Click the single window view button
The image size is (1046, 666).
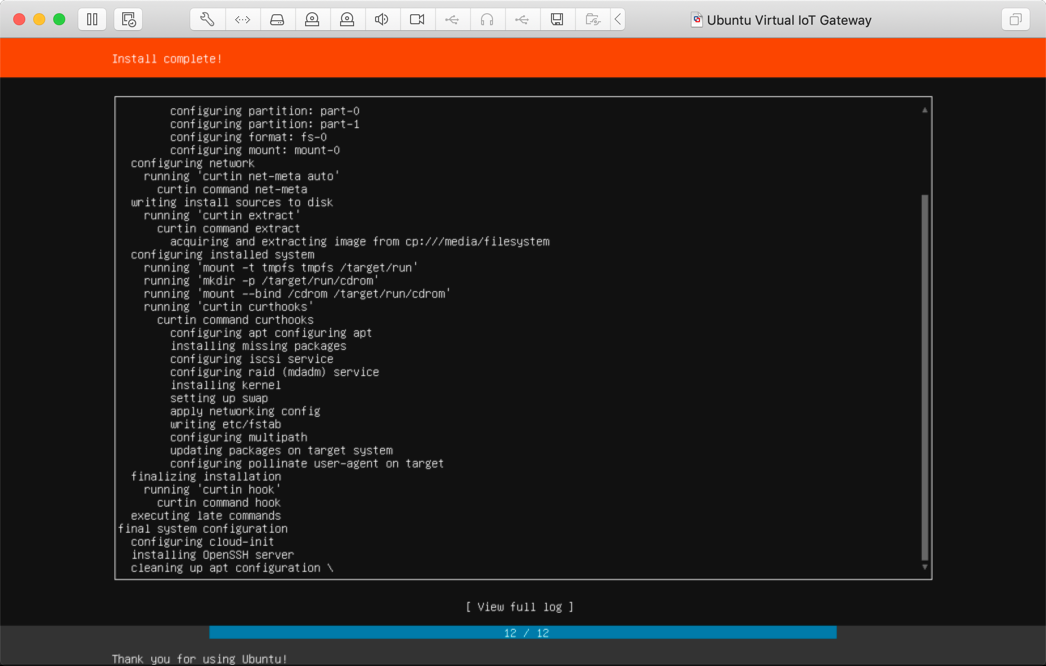[x=1015, y=19]
